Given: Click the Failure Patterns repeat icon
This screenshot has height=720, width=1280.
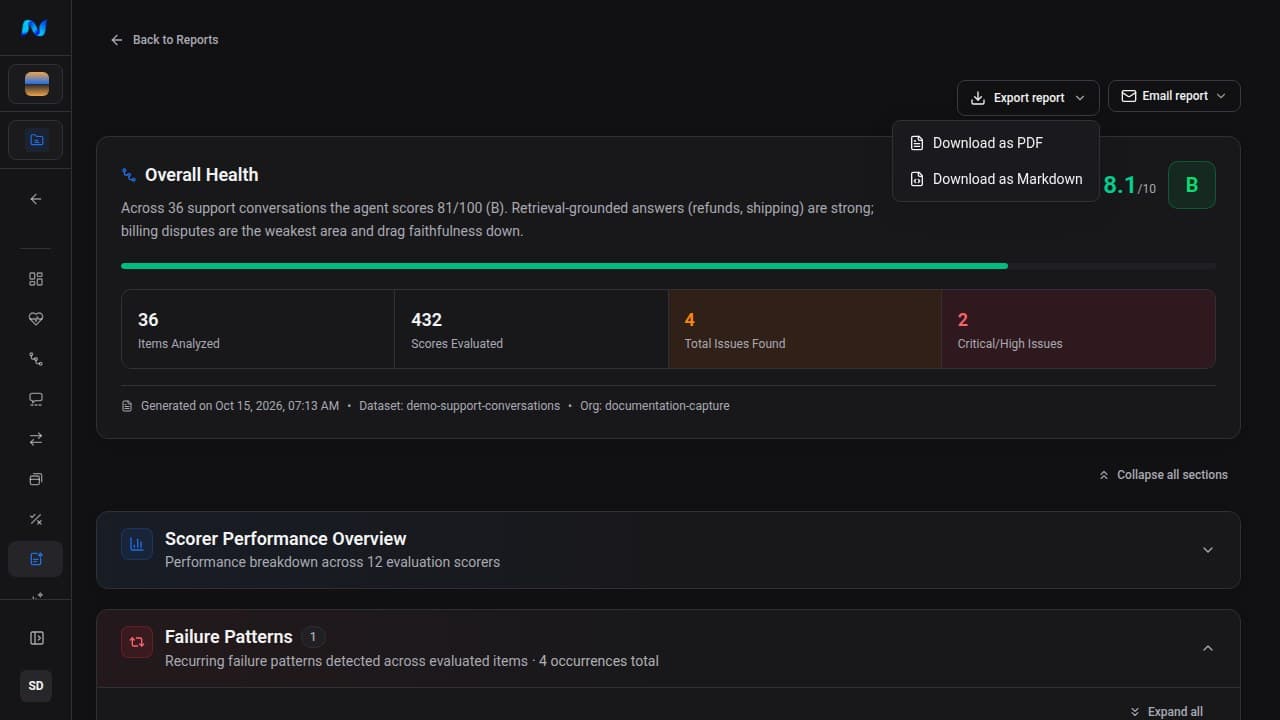Looking at the screenshot, I should [x=137, y=642].
